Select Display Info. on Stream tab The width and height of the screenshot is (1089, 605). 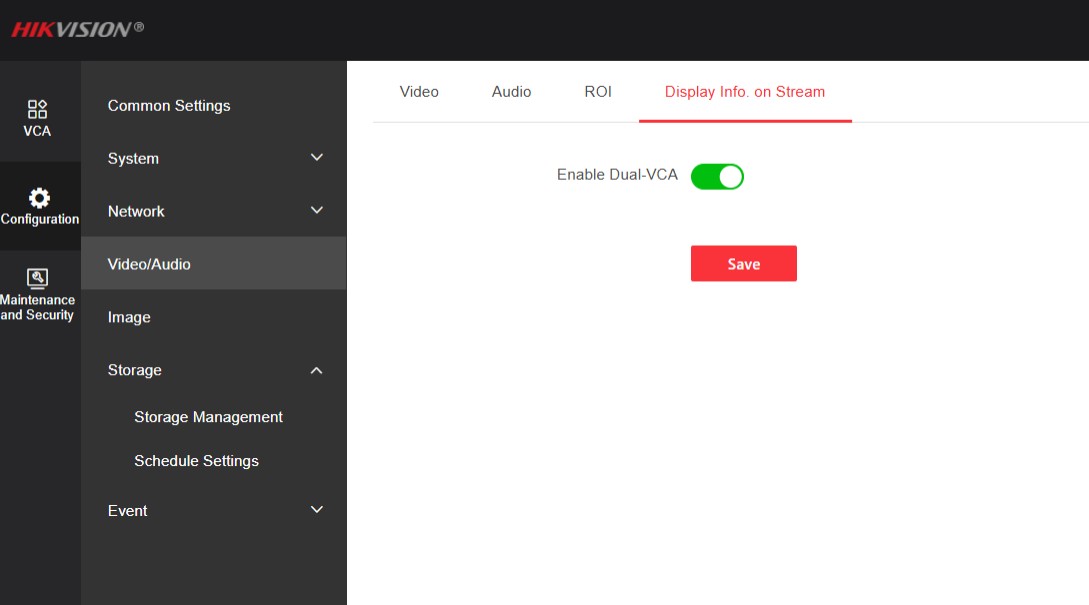click(x=745, y=92)
